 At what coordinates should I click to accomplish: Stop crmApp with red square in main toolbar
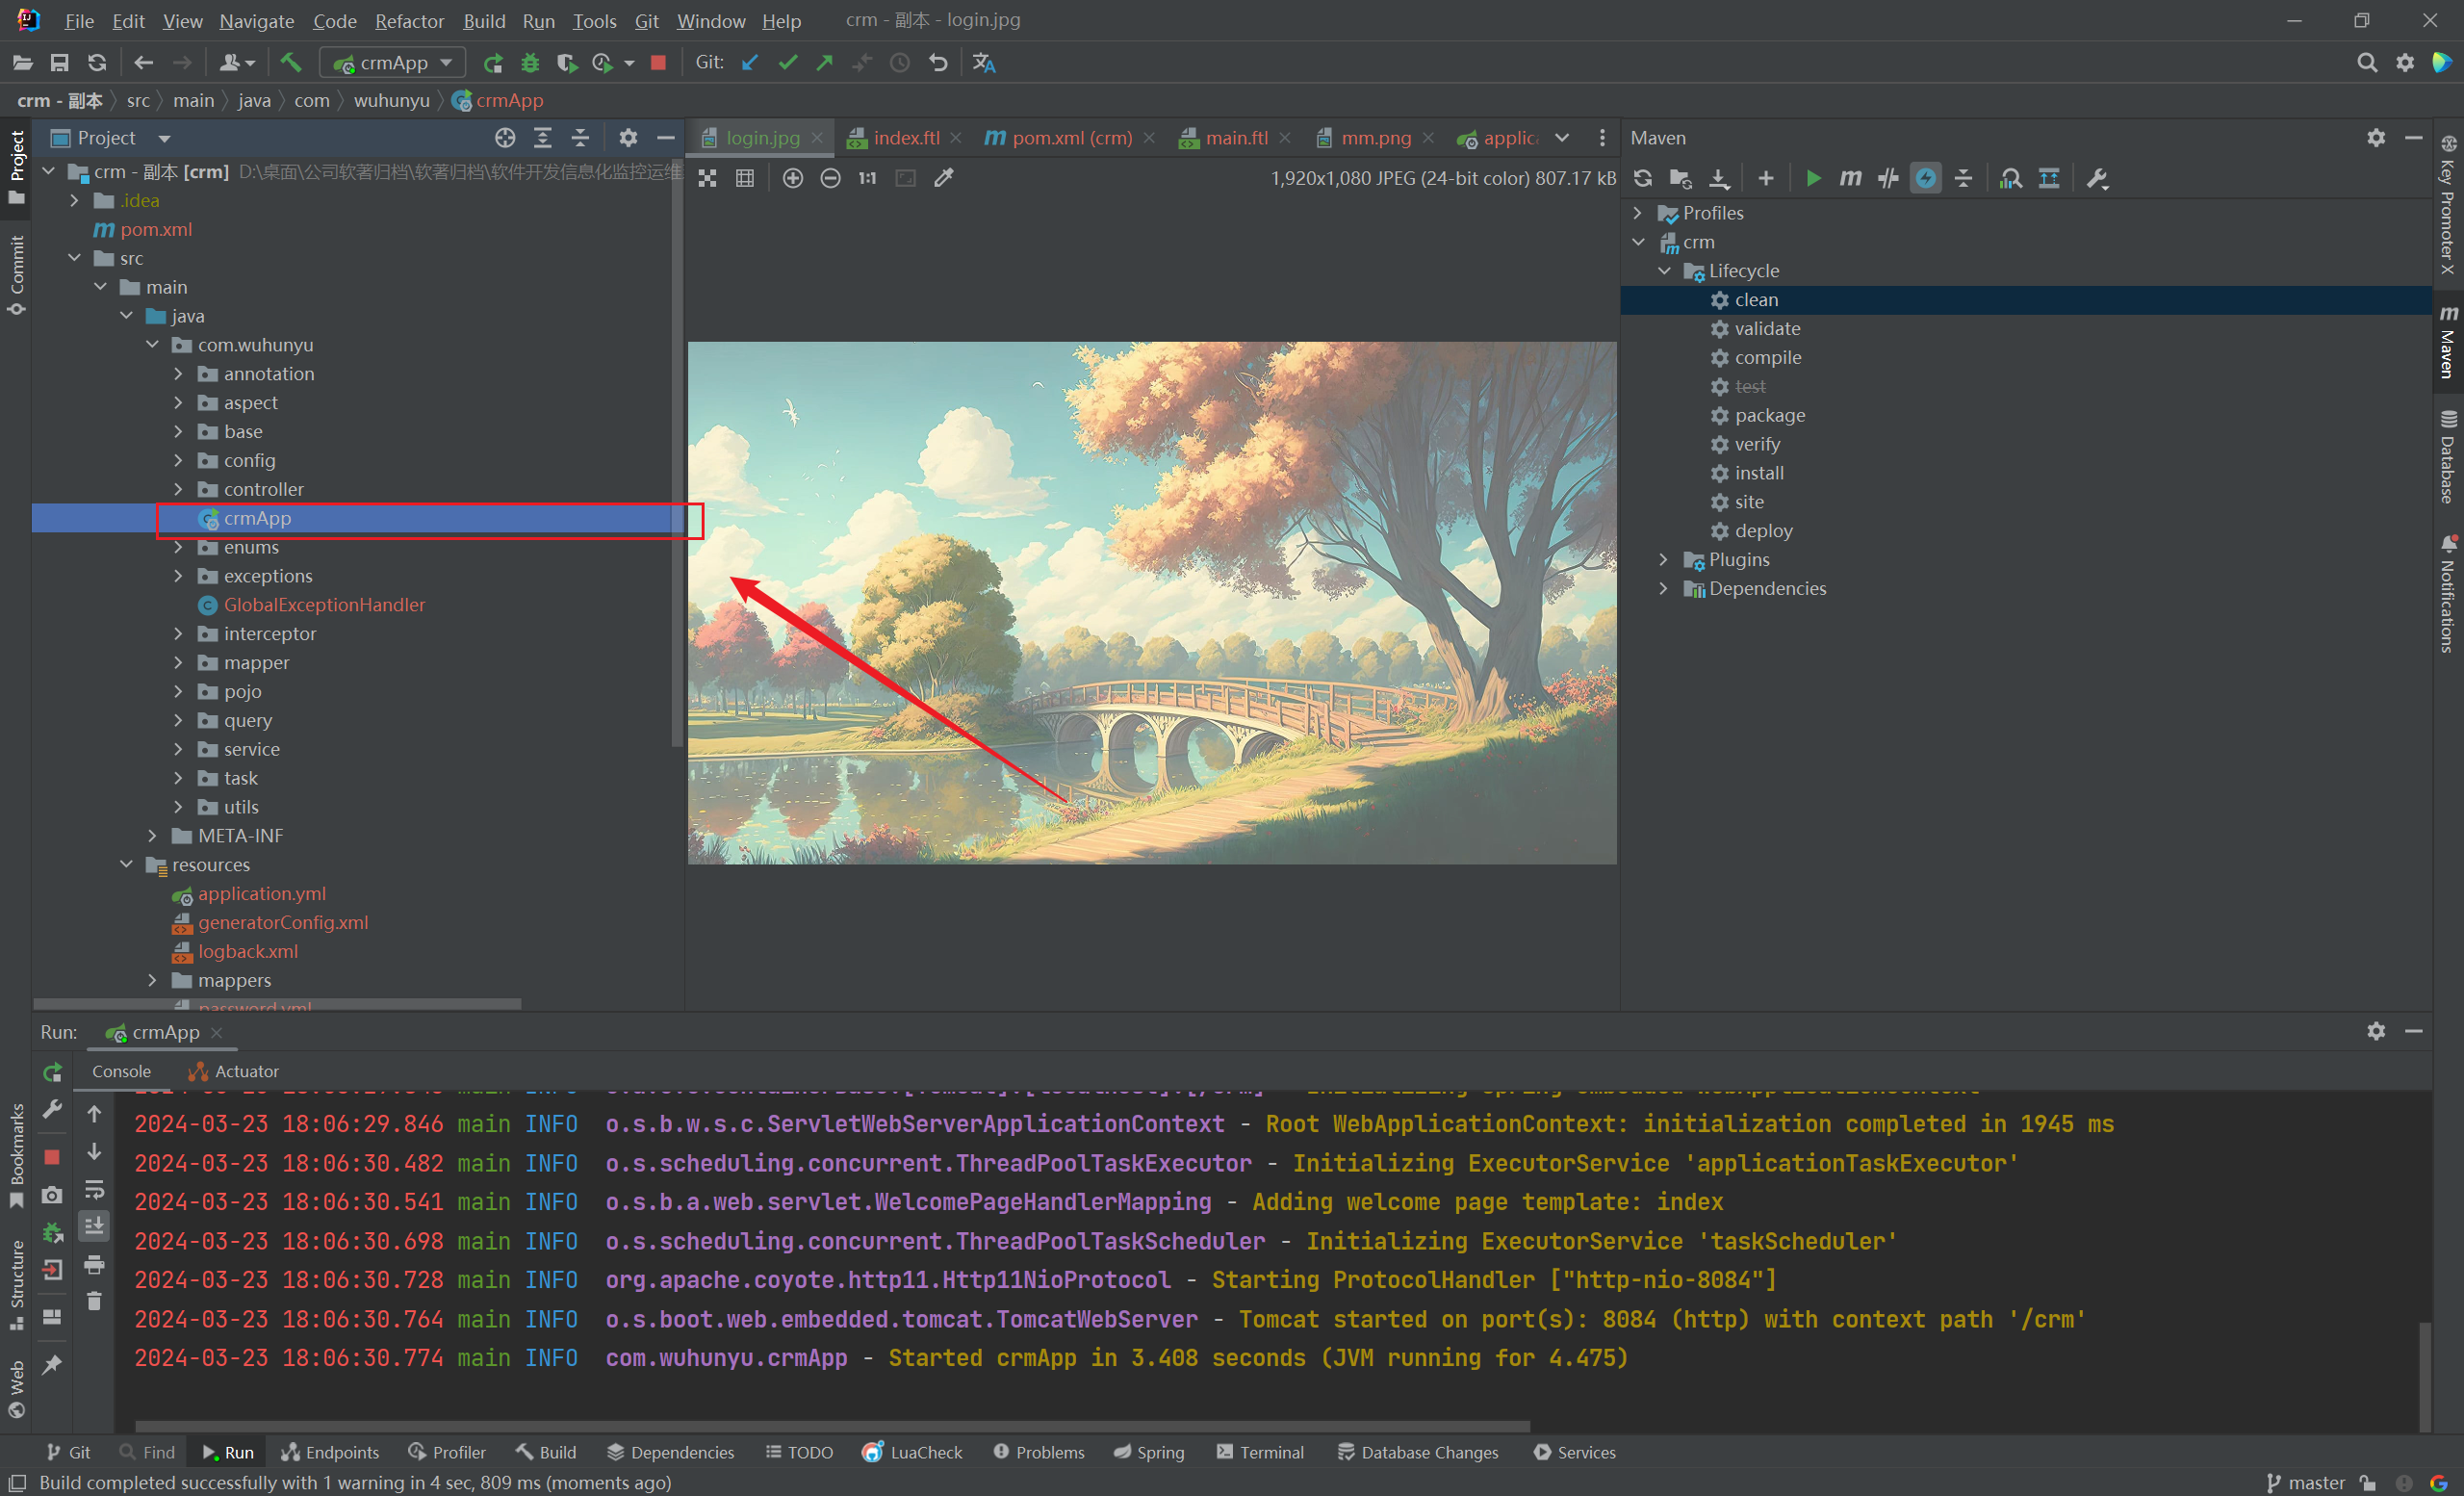(x=658, y=63)
